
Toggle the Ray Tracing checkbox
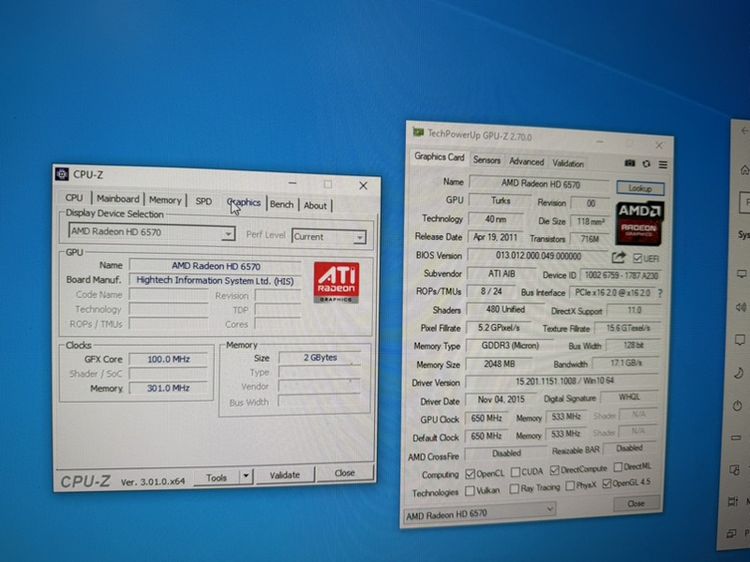click(x=514, y=488)
